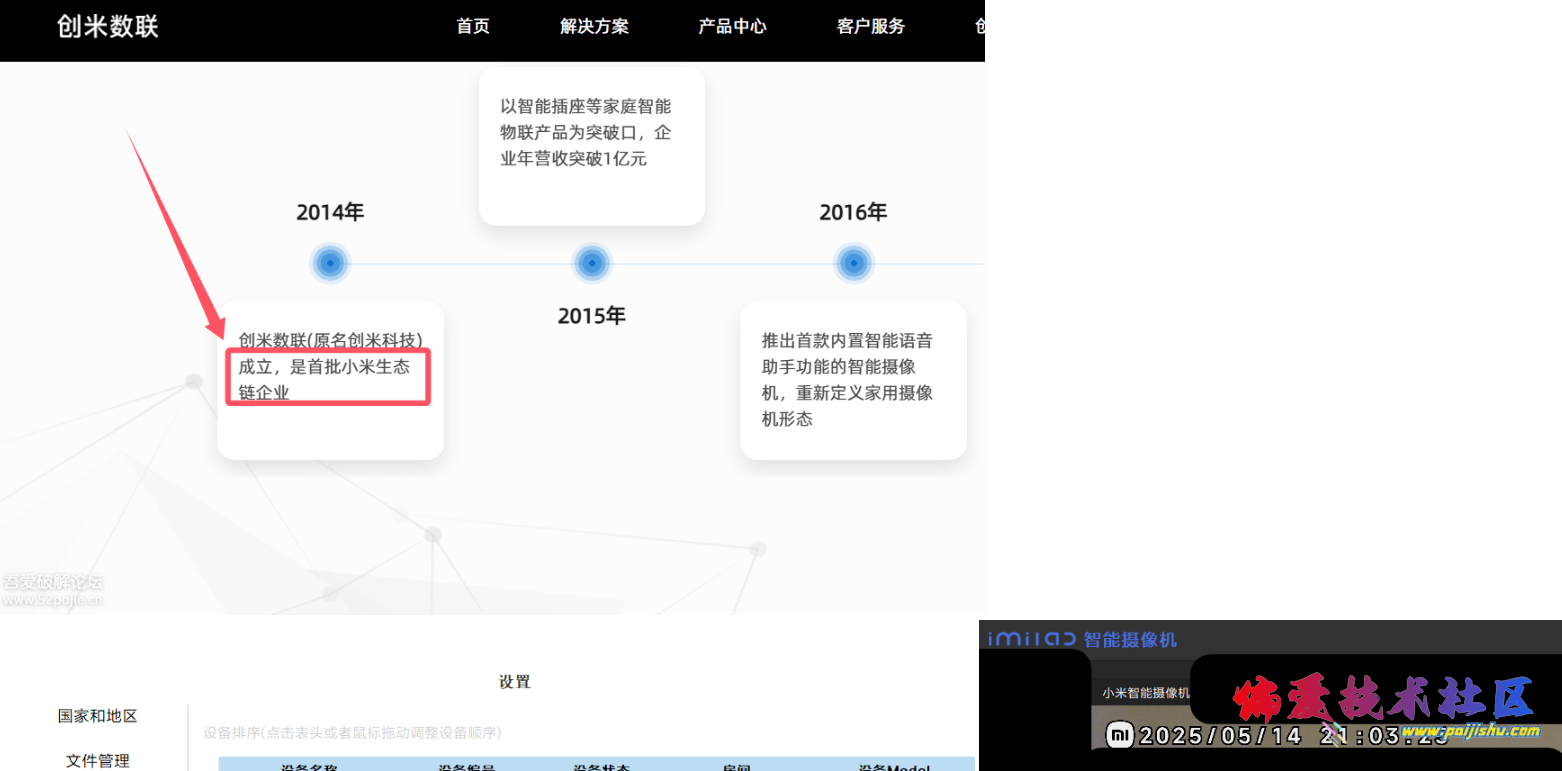
Task: Select the 2015年 timeline dot
Action: [592, 264]
